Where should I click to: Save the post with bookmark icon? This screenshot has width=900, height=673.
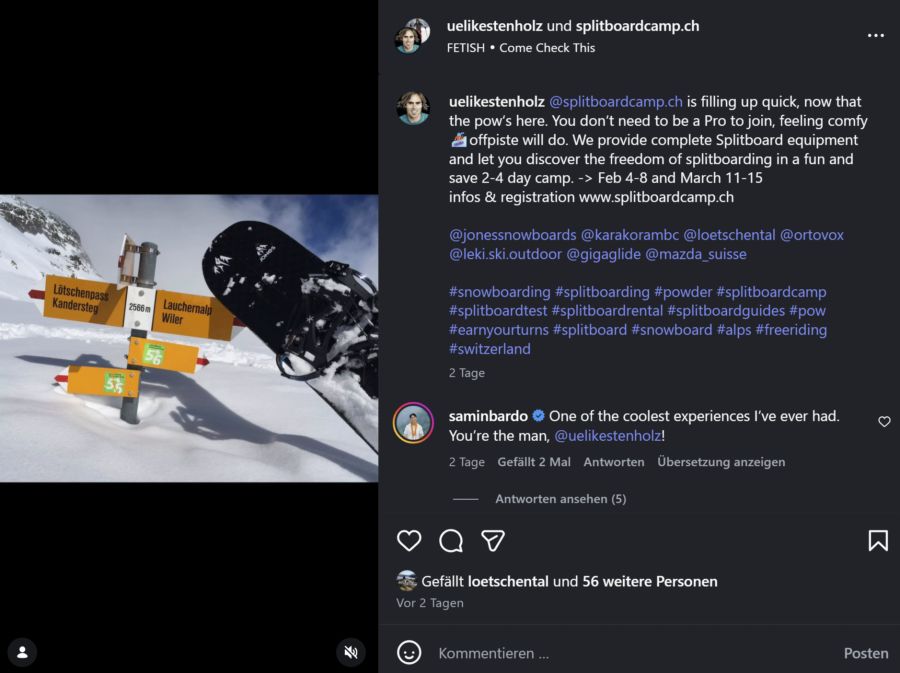[878, 541]
